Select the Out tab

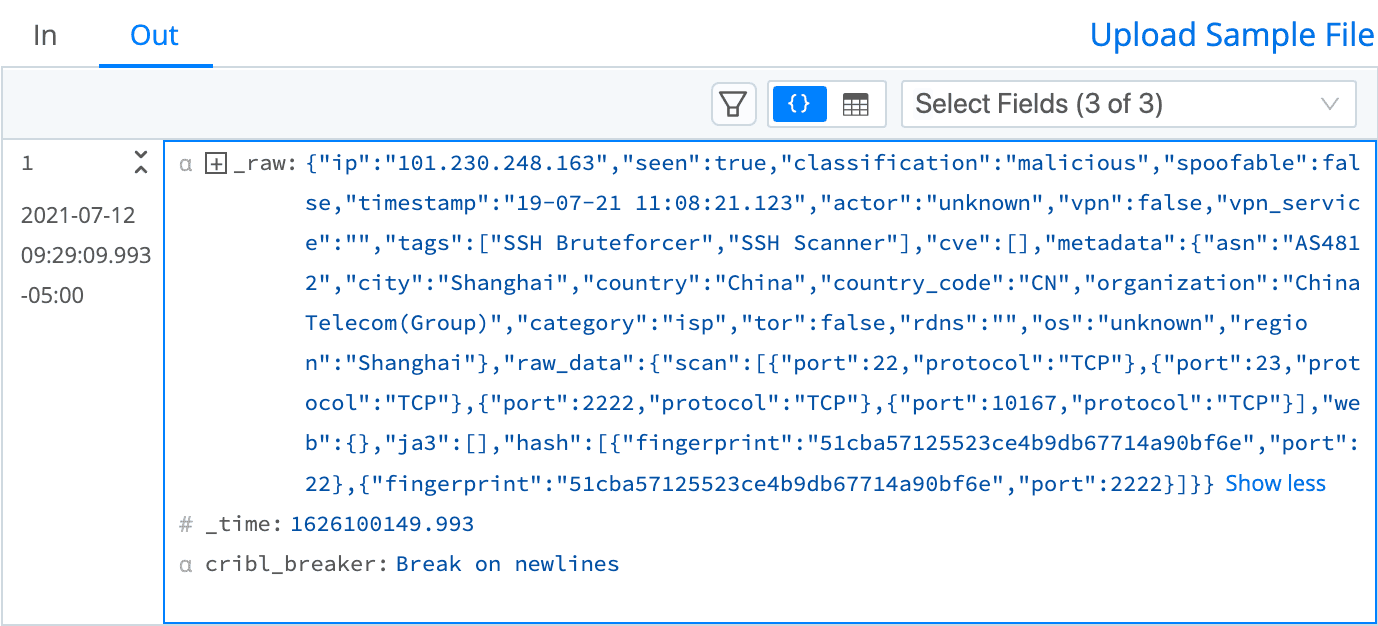[155, 36]
